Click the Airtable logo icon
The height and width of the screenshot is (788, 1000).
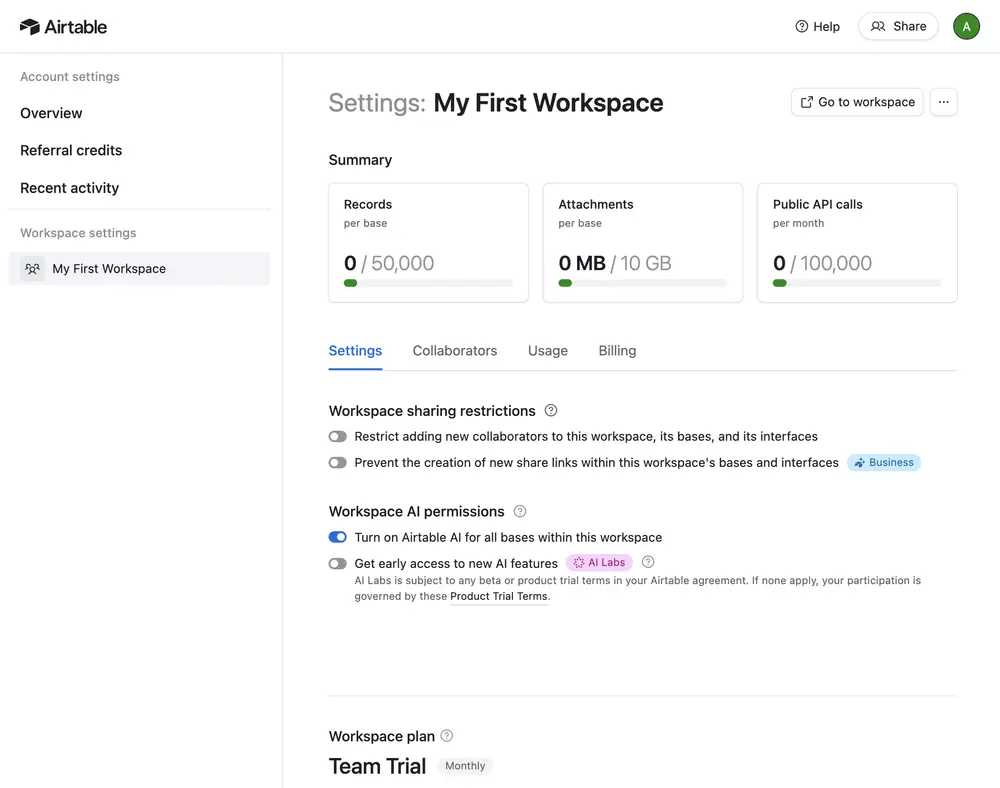tap(30, 27)
